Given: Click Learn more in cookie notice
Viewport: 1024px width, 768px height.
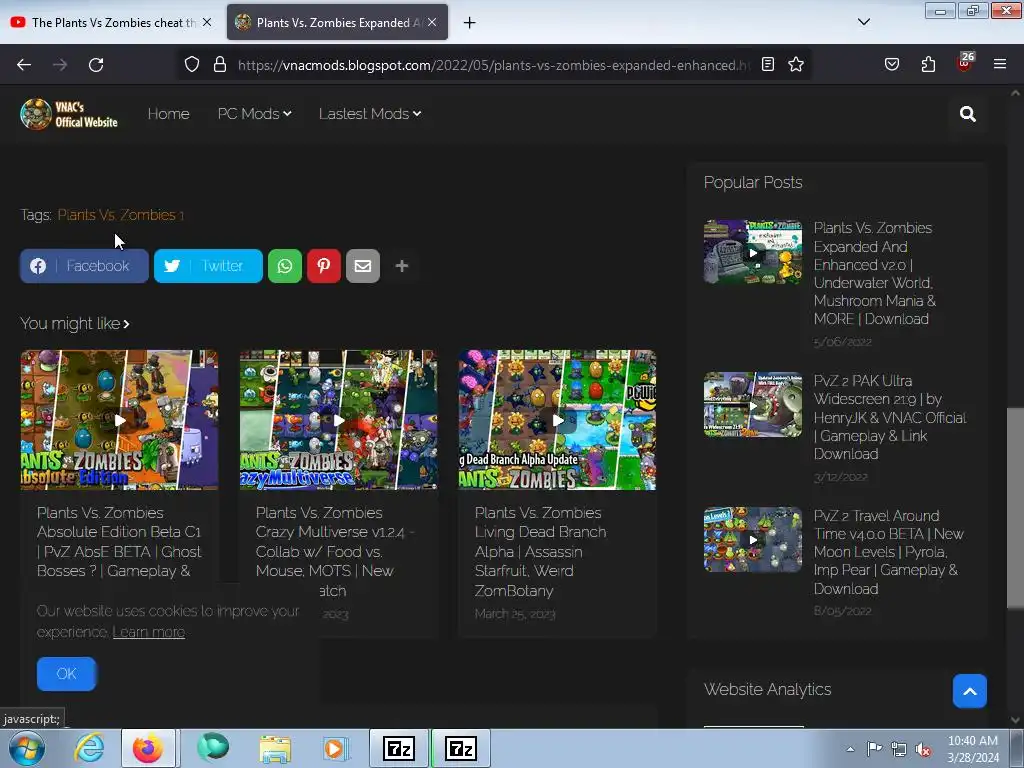Looking at the screenshot, I should coord(149,632).
